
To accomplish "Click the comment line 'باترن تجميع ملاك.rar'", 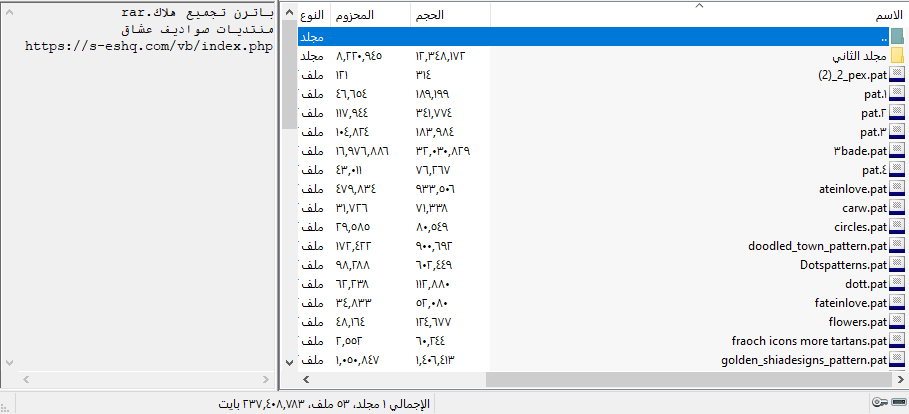I will coord(197,12).
